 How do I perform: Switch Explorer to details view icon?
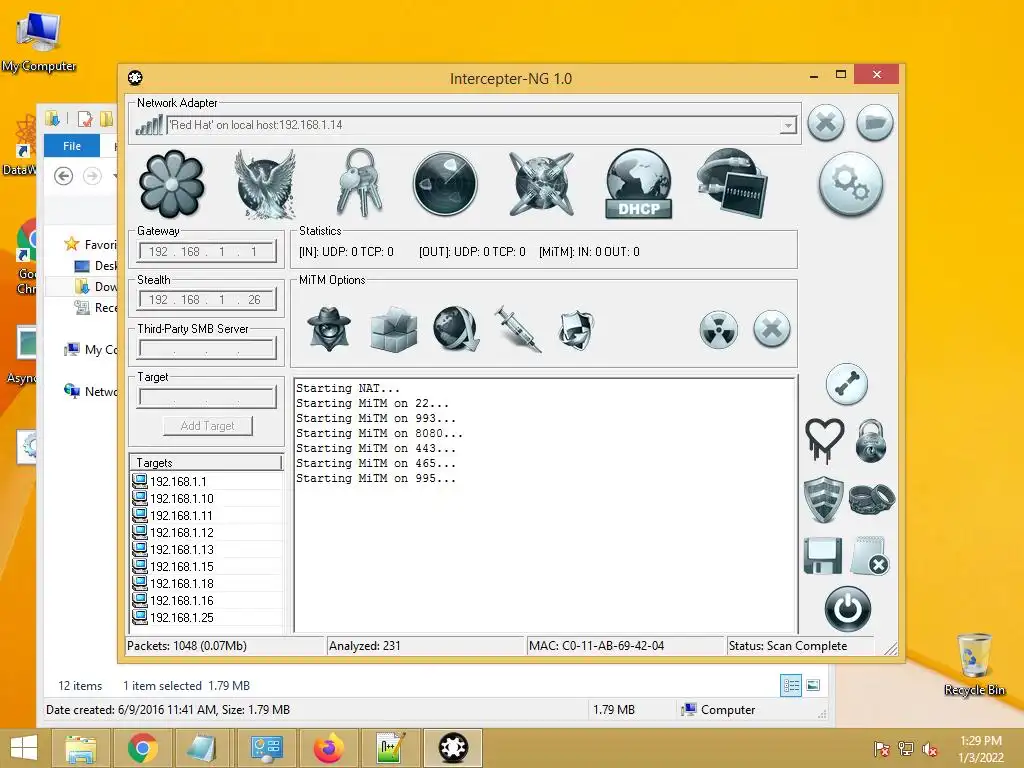pyautogui.click(x=791, y=685)
